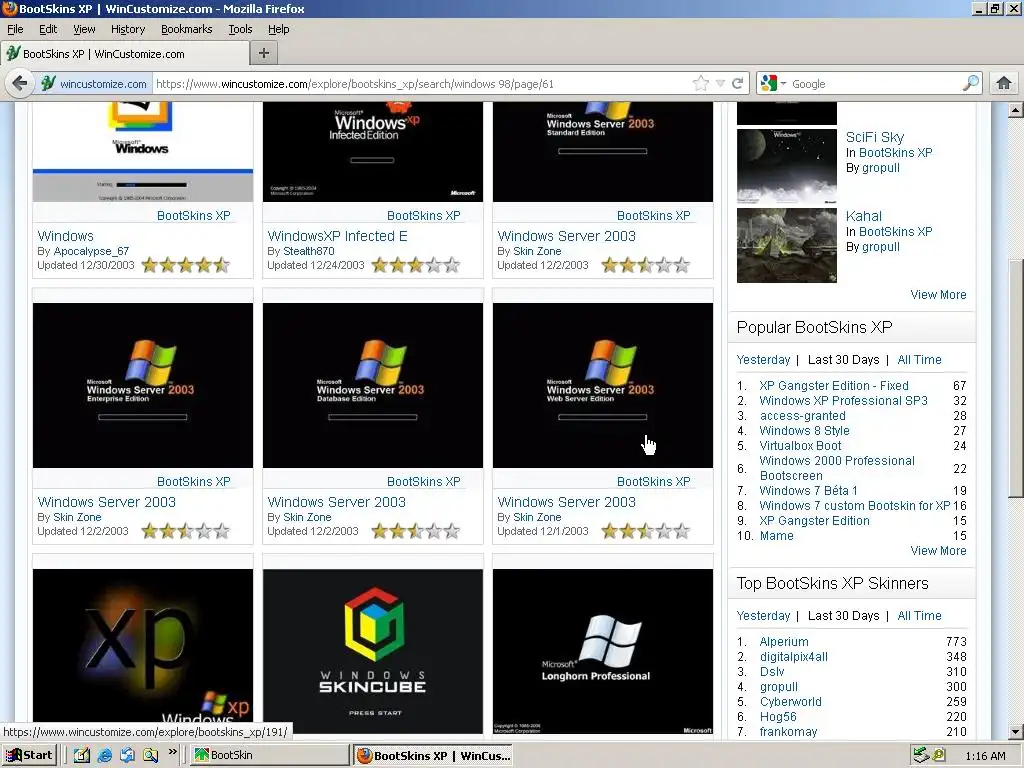Reload the page using the refresh icon

(x=738, y=84)
